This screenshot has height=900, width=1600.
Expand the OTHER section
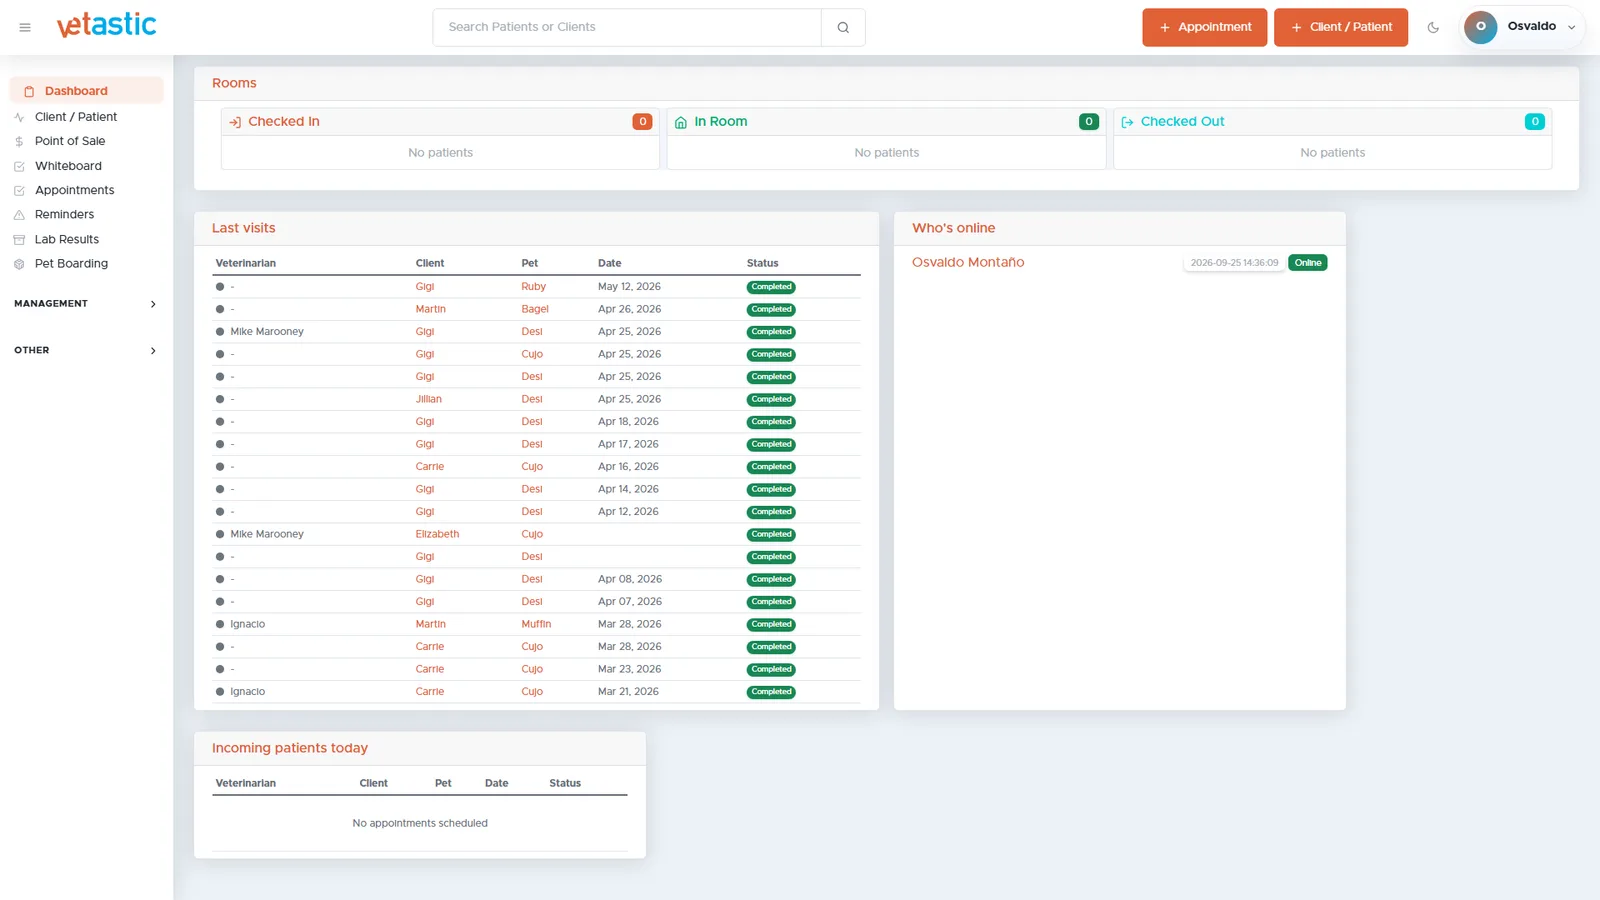[x=85, y=351]
